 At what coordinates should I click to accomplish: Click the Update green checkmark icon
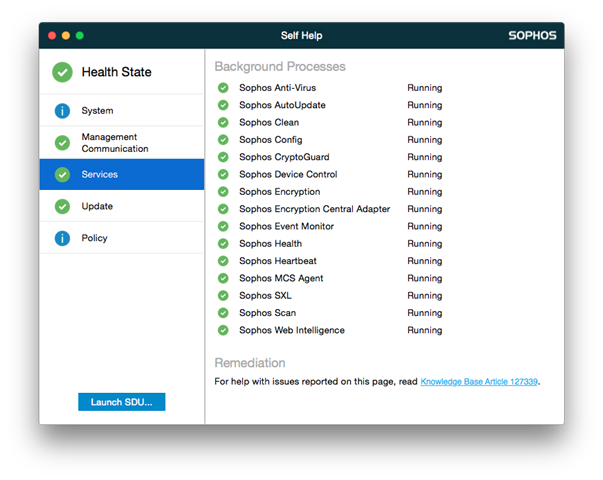pyautogui.click(x=62, y=206)
